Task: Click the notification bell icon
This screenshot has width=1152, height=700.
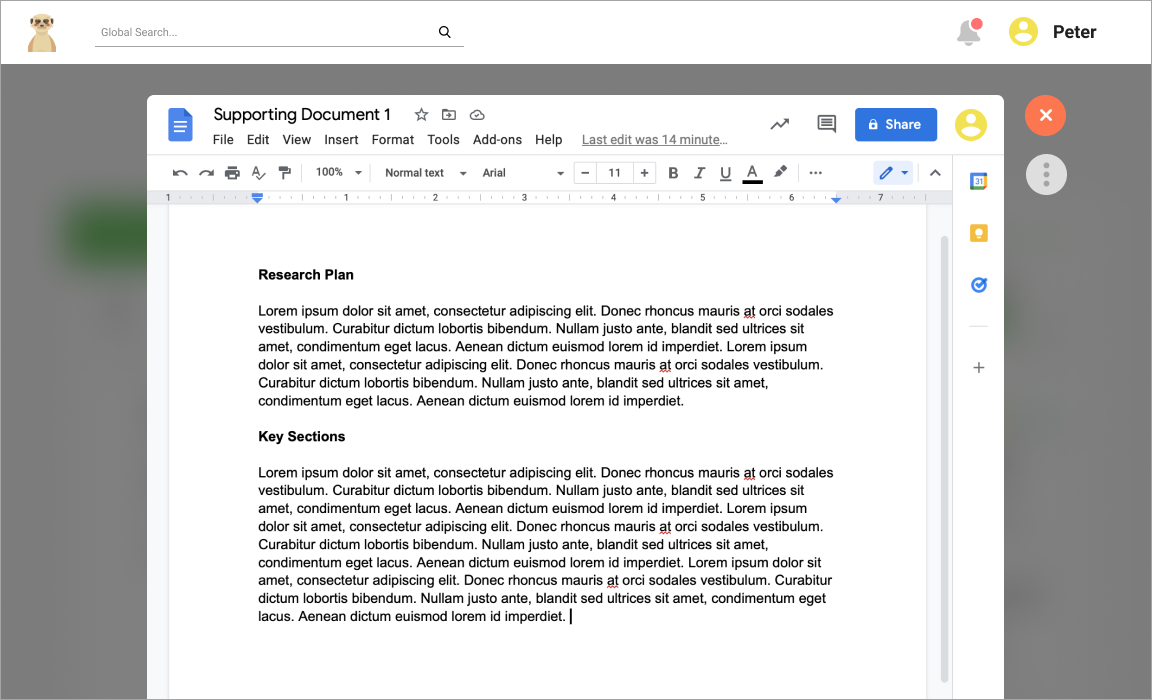Action: pos(968,32)
